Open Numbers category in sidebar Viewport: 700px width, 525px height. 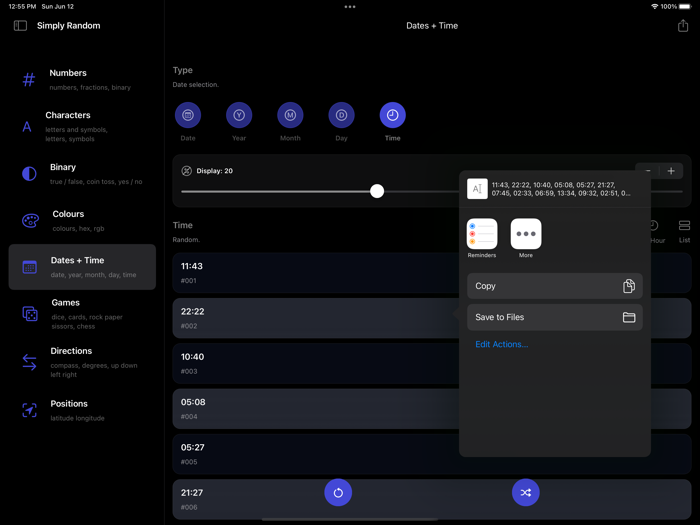(82, 79)
